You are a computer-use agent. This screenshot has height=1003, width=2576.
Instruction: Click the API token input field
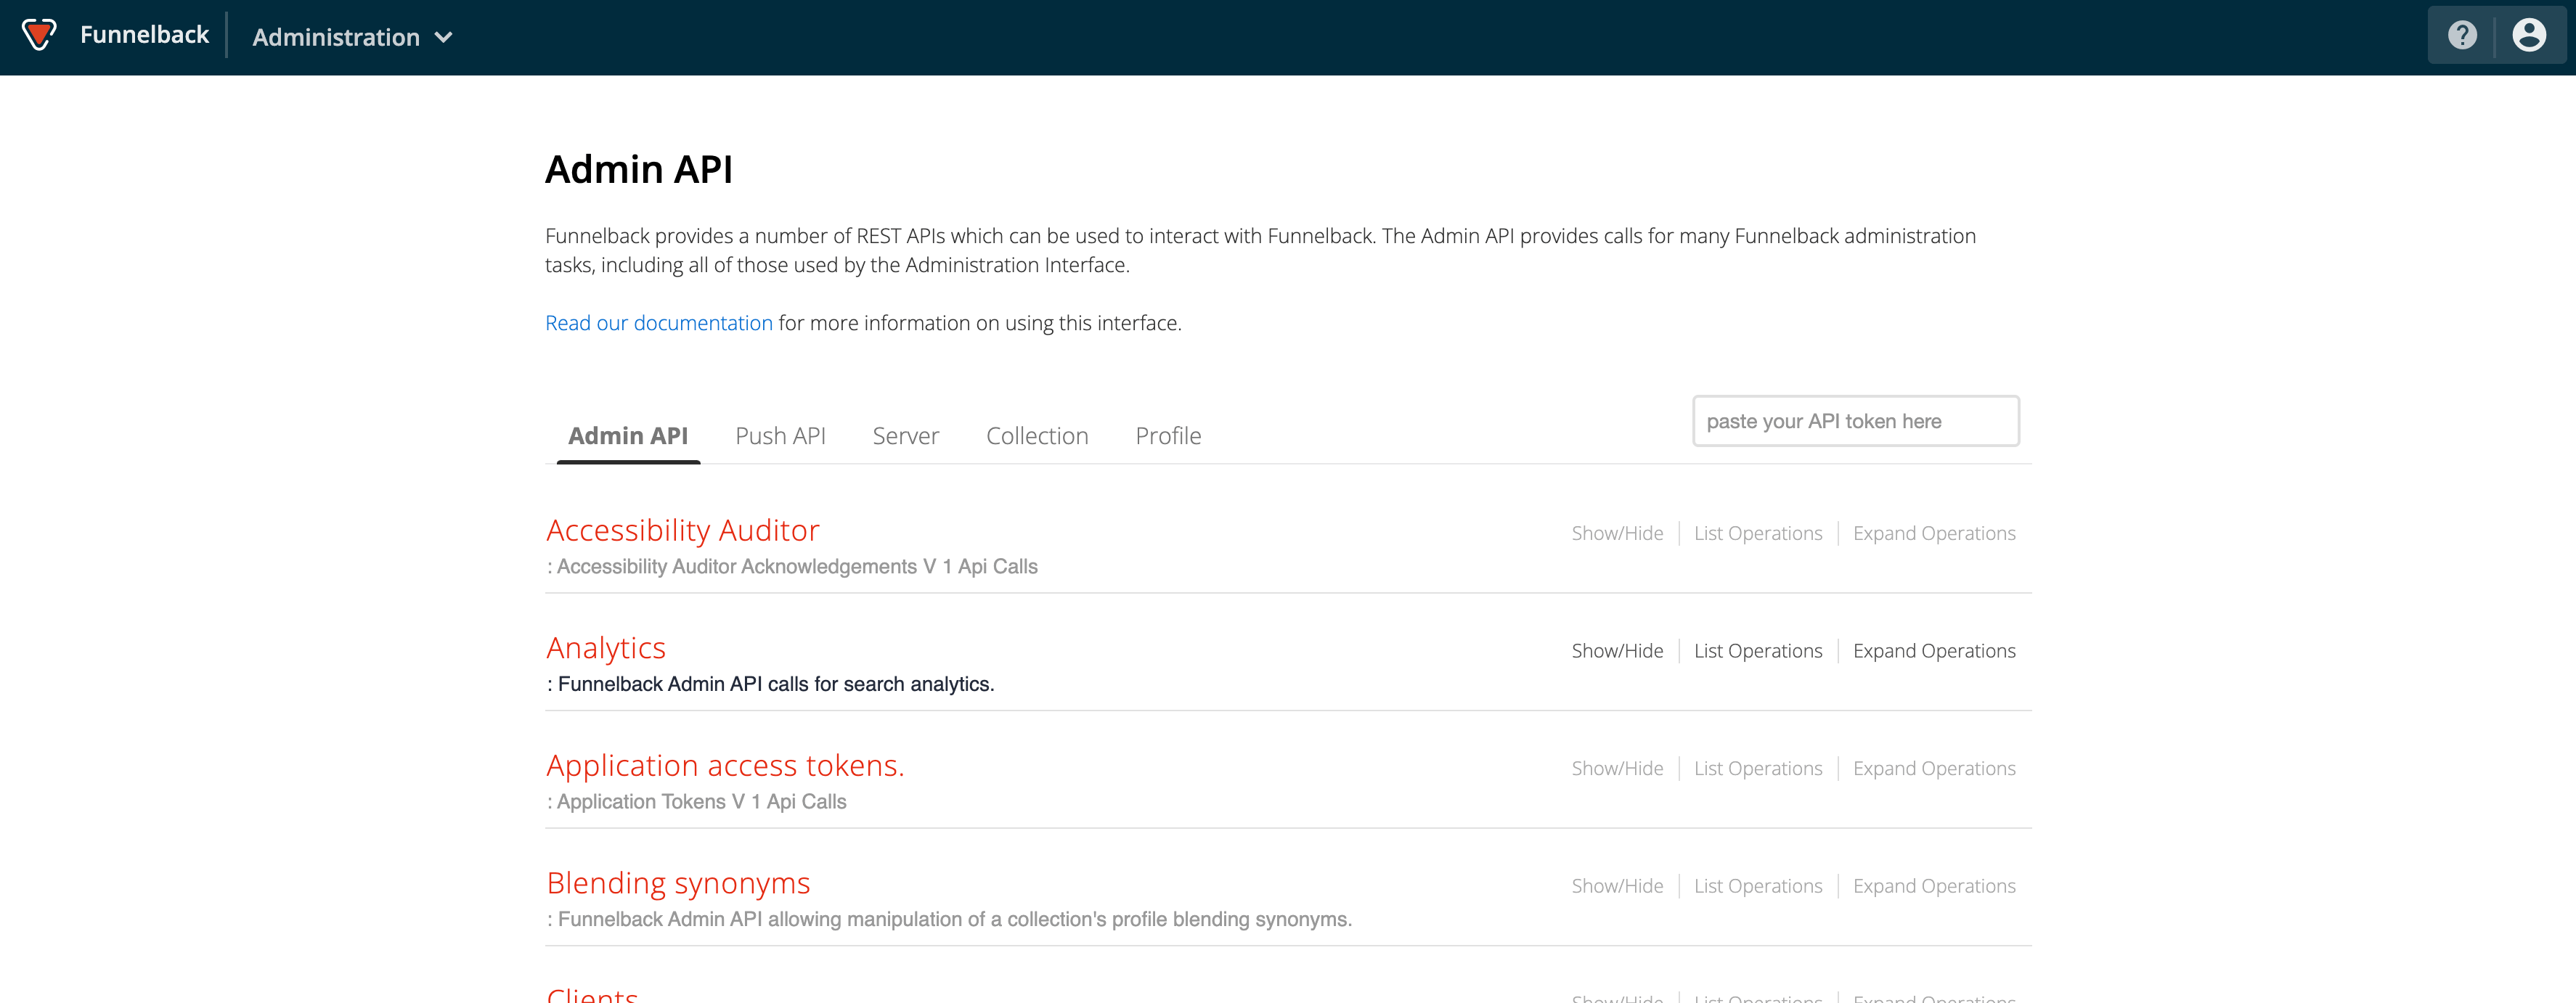coord(1855,420)
